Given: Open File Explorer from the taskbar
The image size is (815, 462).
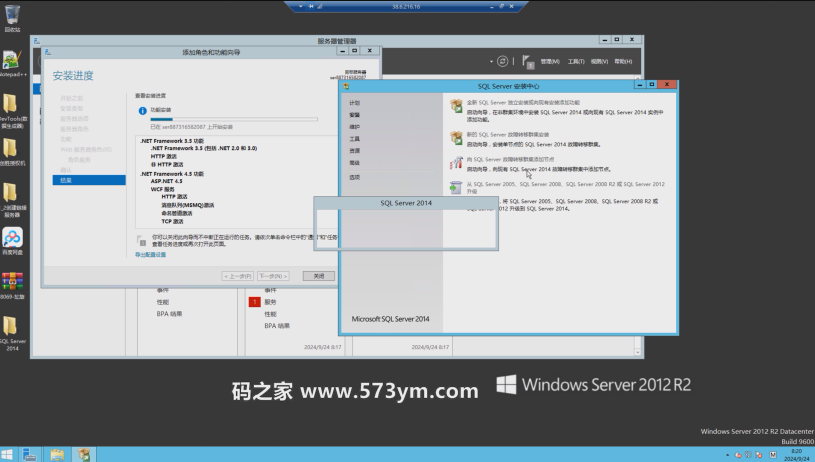Looking at the screenshot, I should pyautogui.click(x=57, y=455).
